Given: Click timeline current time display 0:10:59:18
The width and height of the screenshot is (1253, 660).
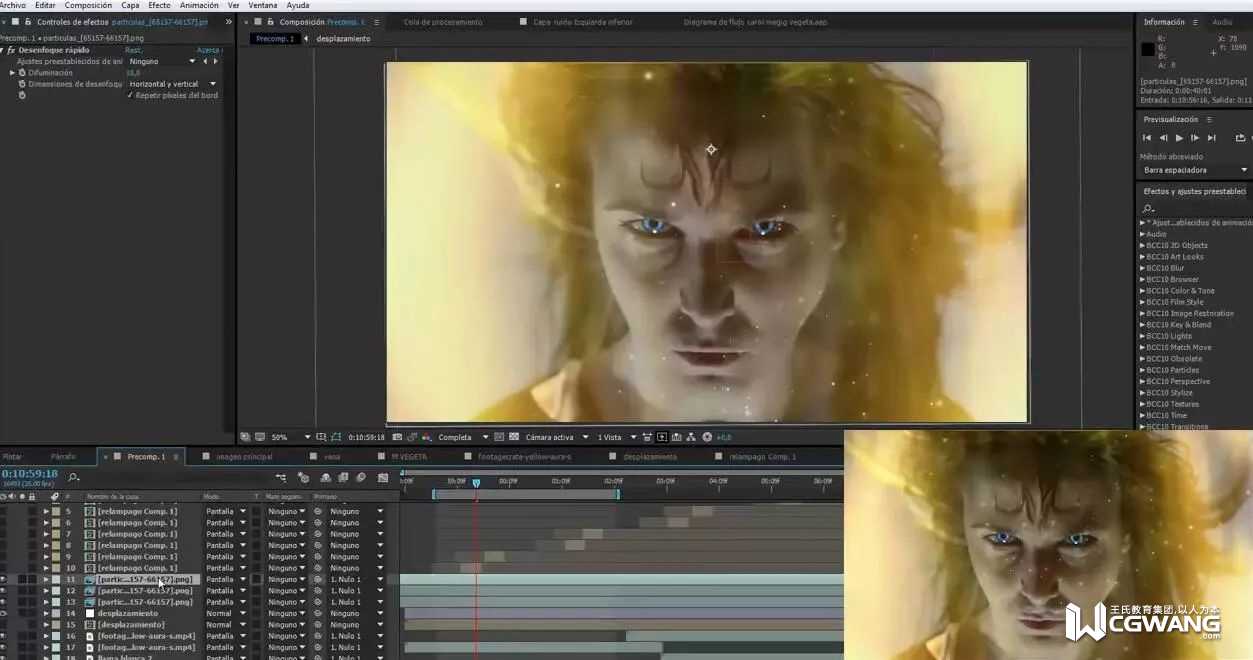Looking at the screenshot, I should [x=29, y=474].
